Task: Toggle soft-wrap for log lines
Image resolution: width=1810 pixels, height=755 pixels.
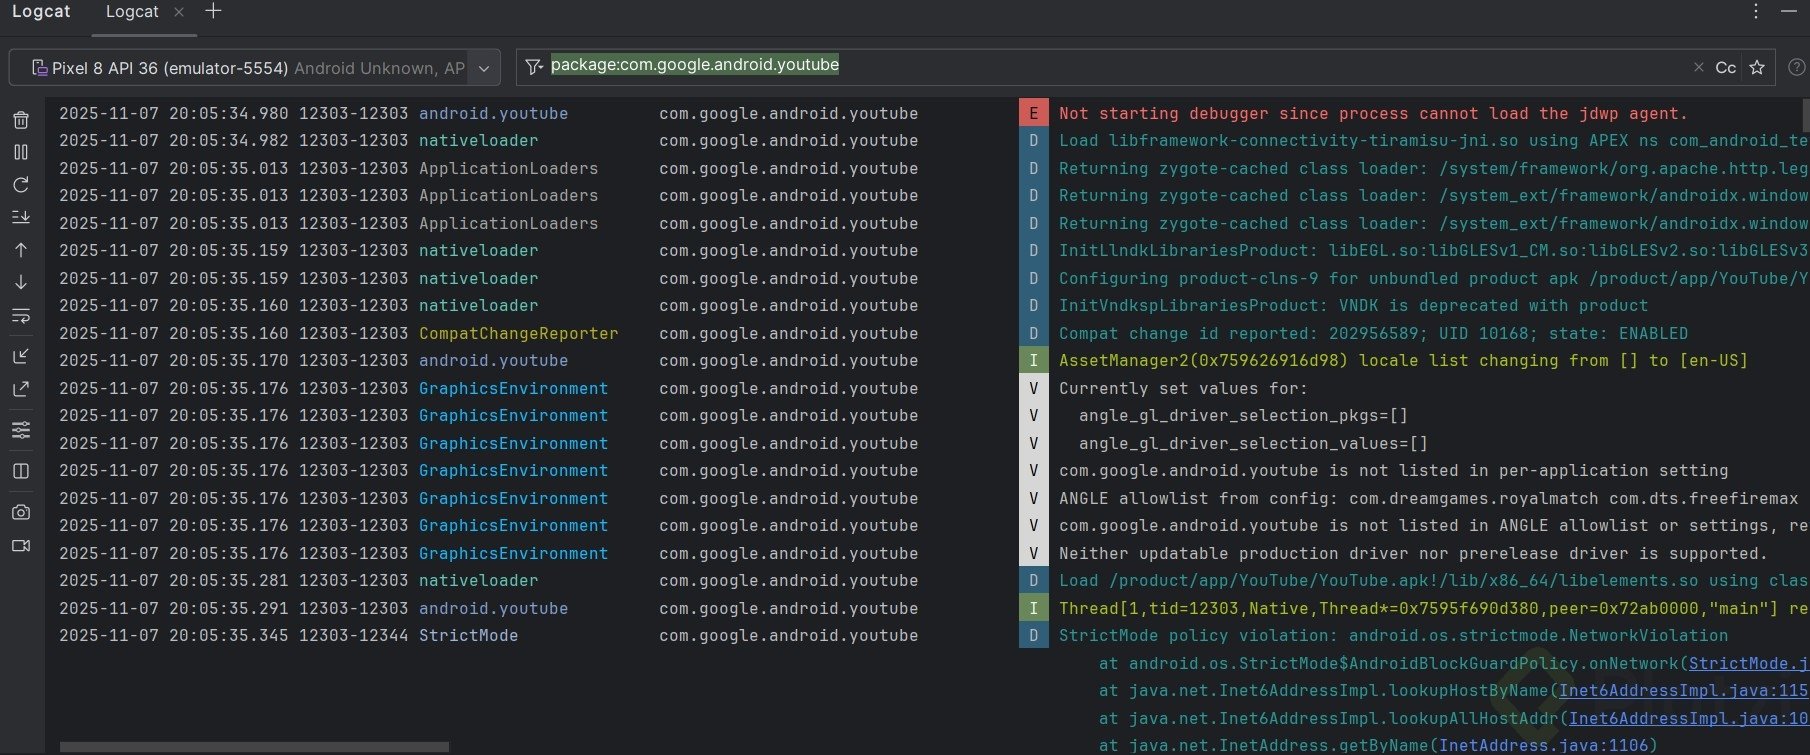Action: pos(21,316)
